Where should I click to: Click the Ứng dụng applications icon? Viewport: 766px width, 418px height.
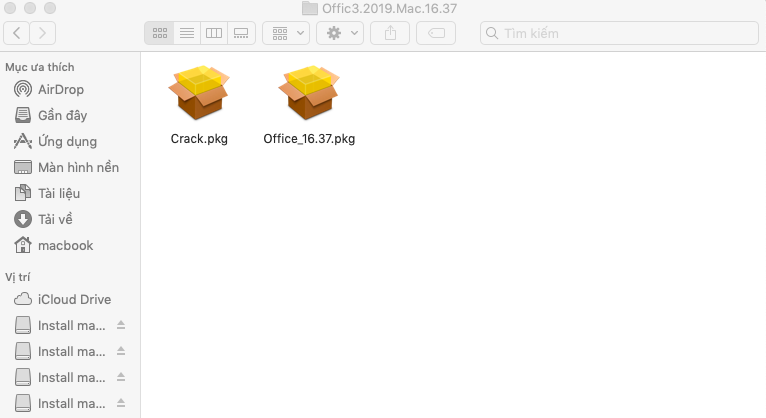[x=22, y=142]
